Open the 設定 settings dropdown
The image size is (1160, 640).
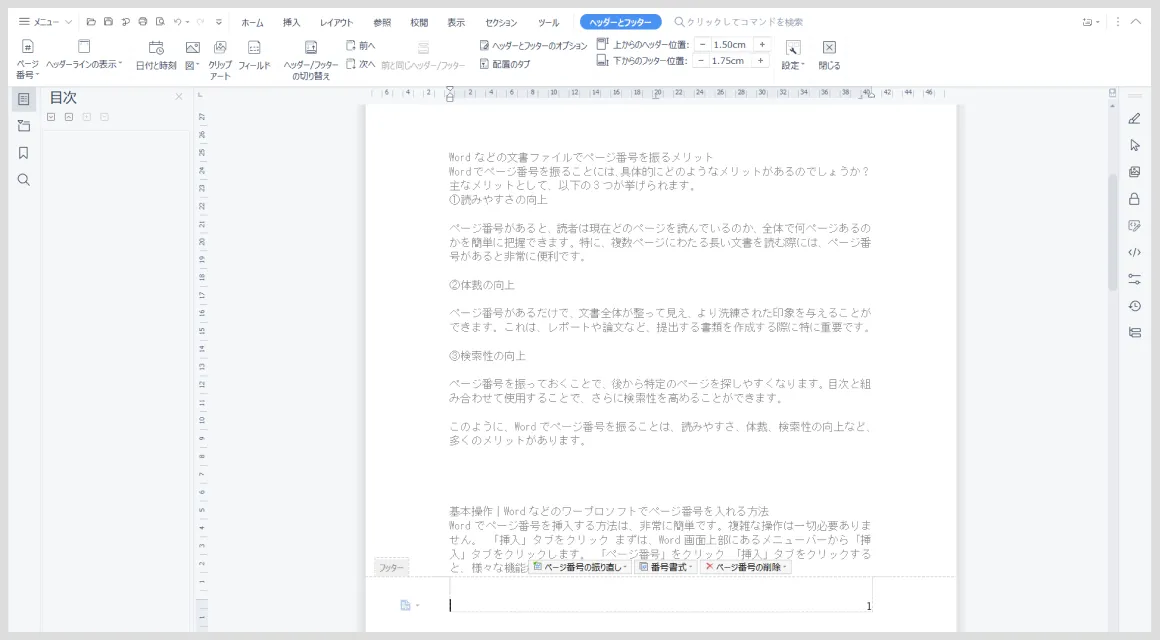tap(792, 55)
